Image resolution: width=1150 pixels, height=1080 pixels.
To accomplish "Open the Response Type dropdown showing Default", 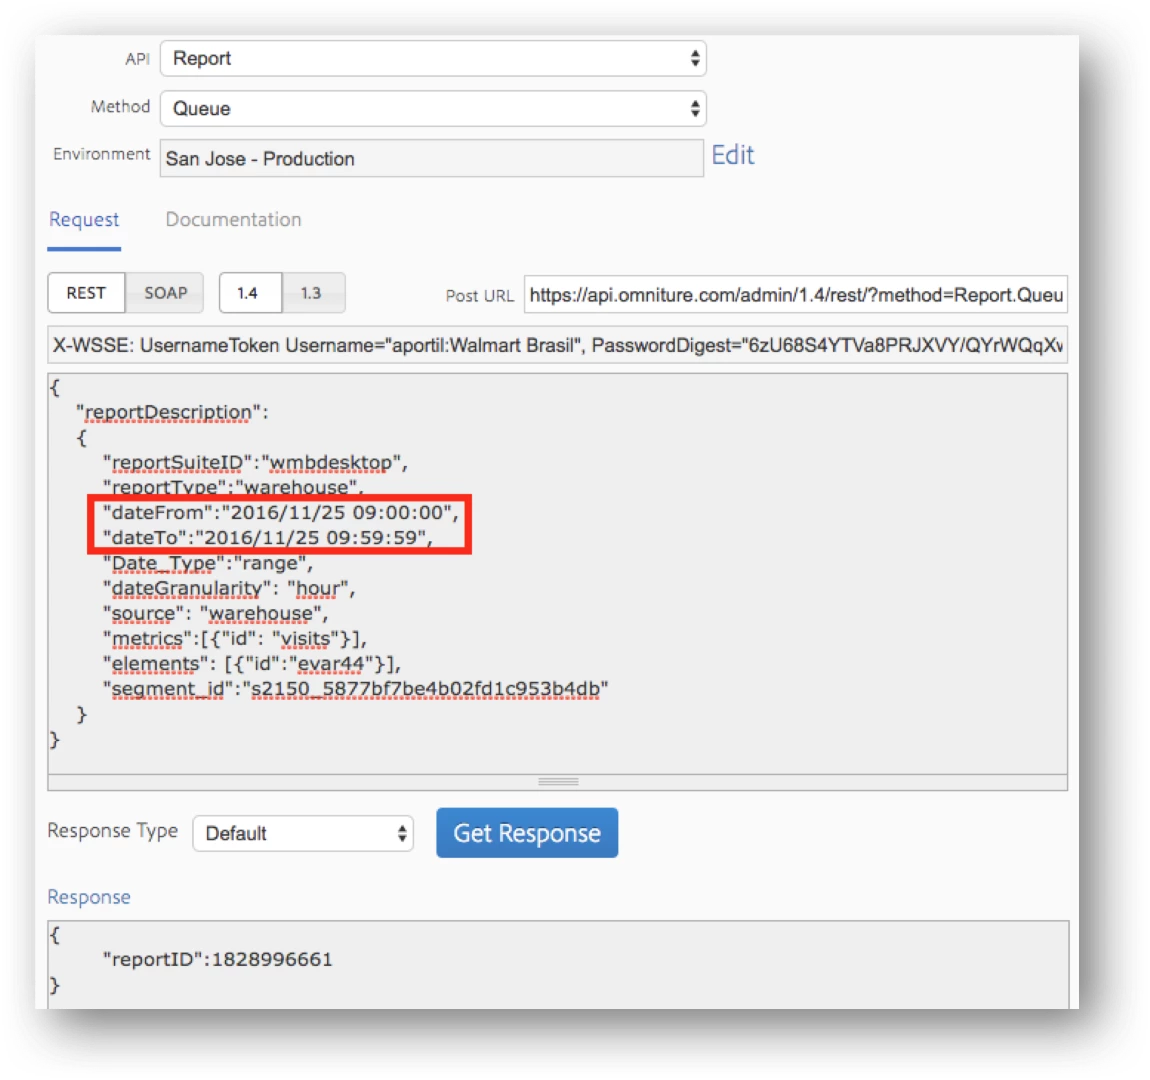I will 303,834.
